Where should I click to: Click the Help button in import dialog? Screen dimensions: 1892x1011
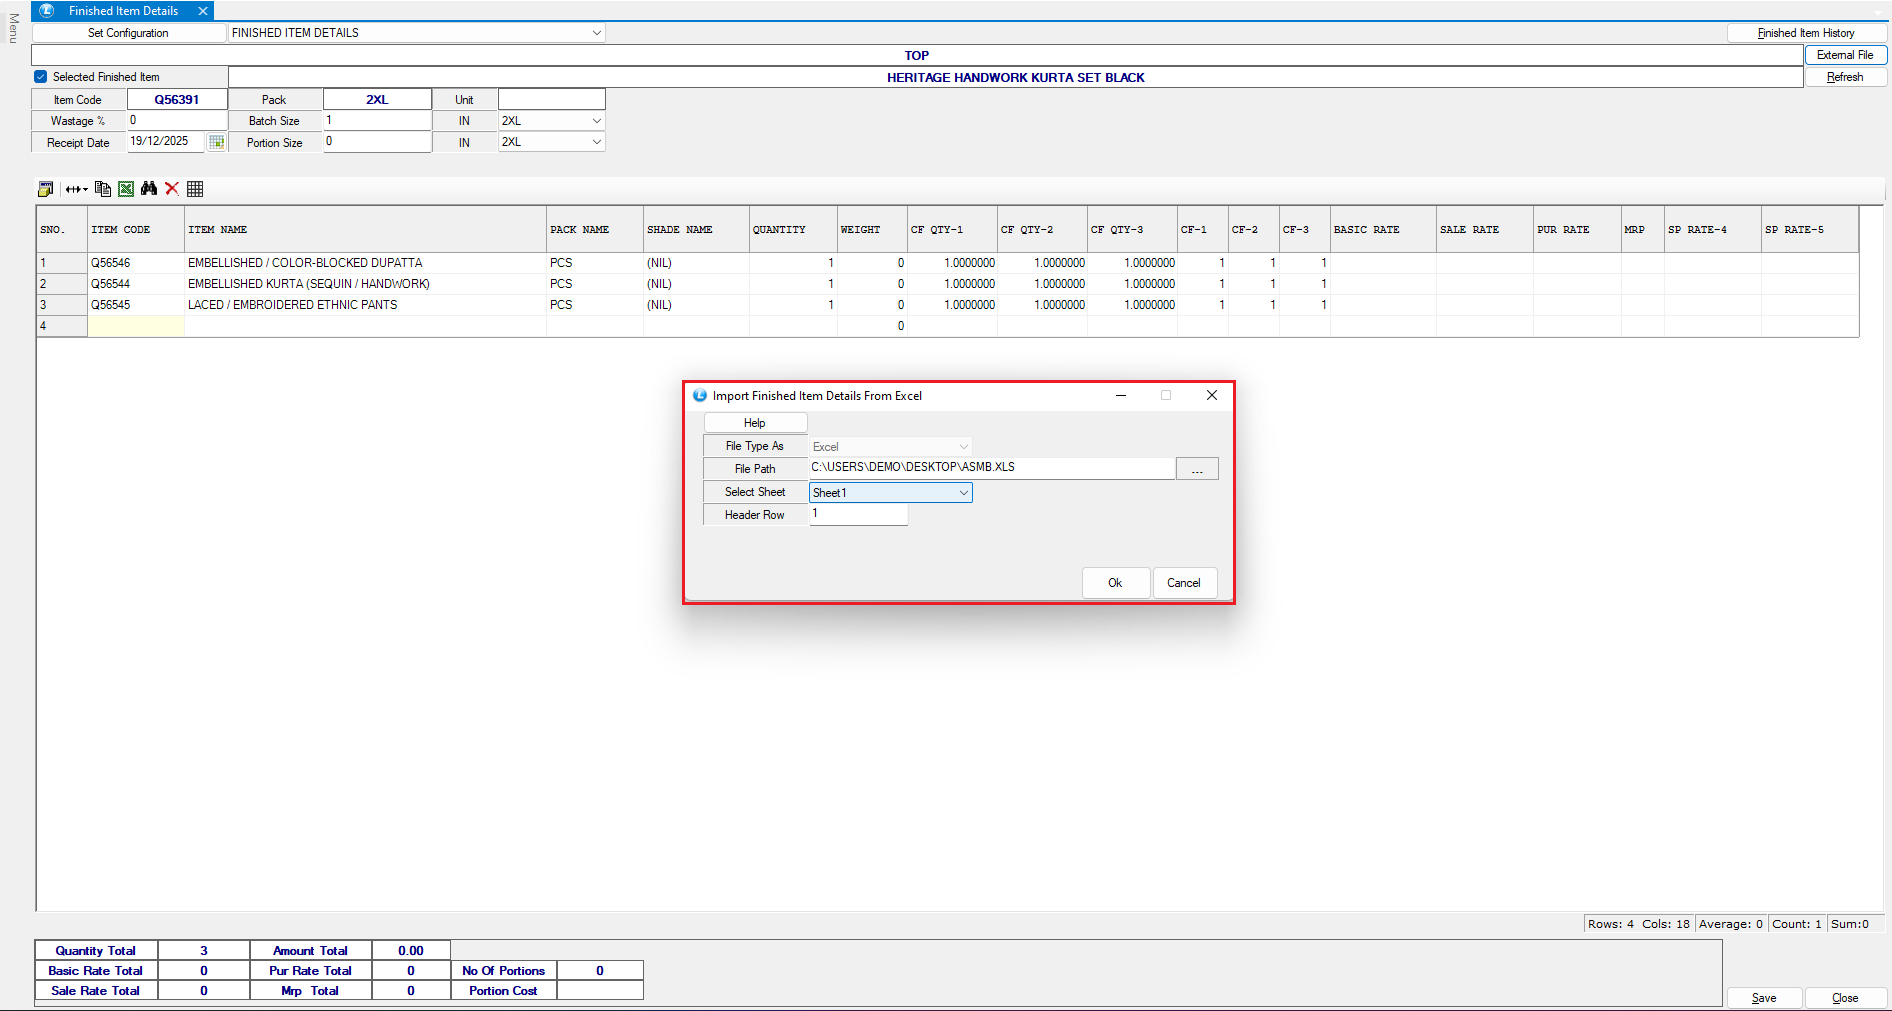click(x=754, y=423)
